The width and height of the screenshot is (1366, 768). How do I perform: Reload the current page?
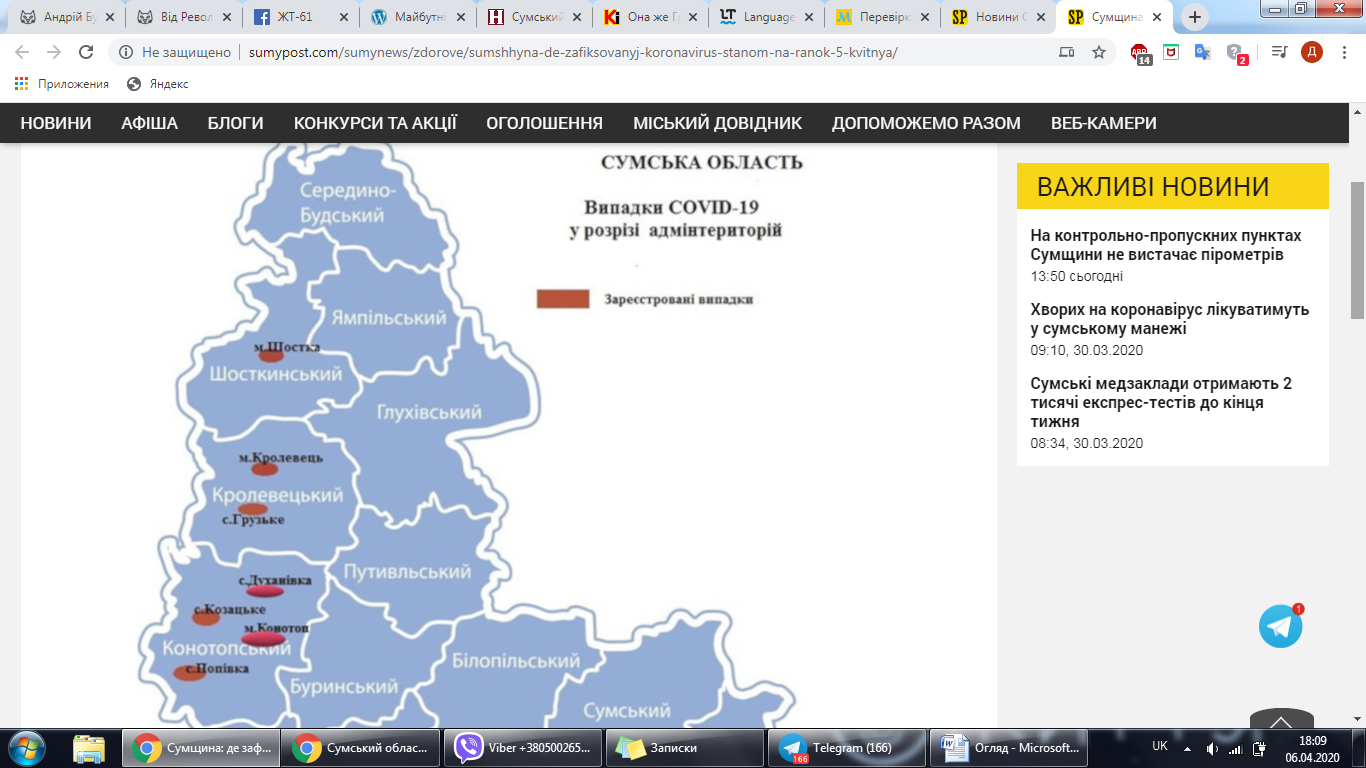point(86,52)
